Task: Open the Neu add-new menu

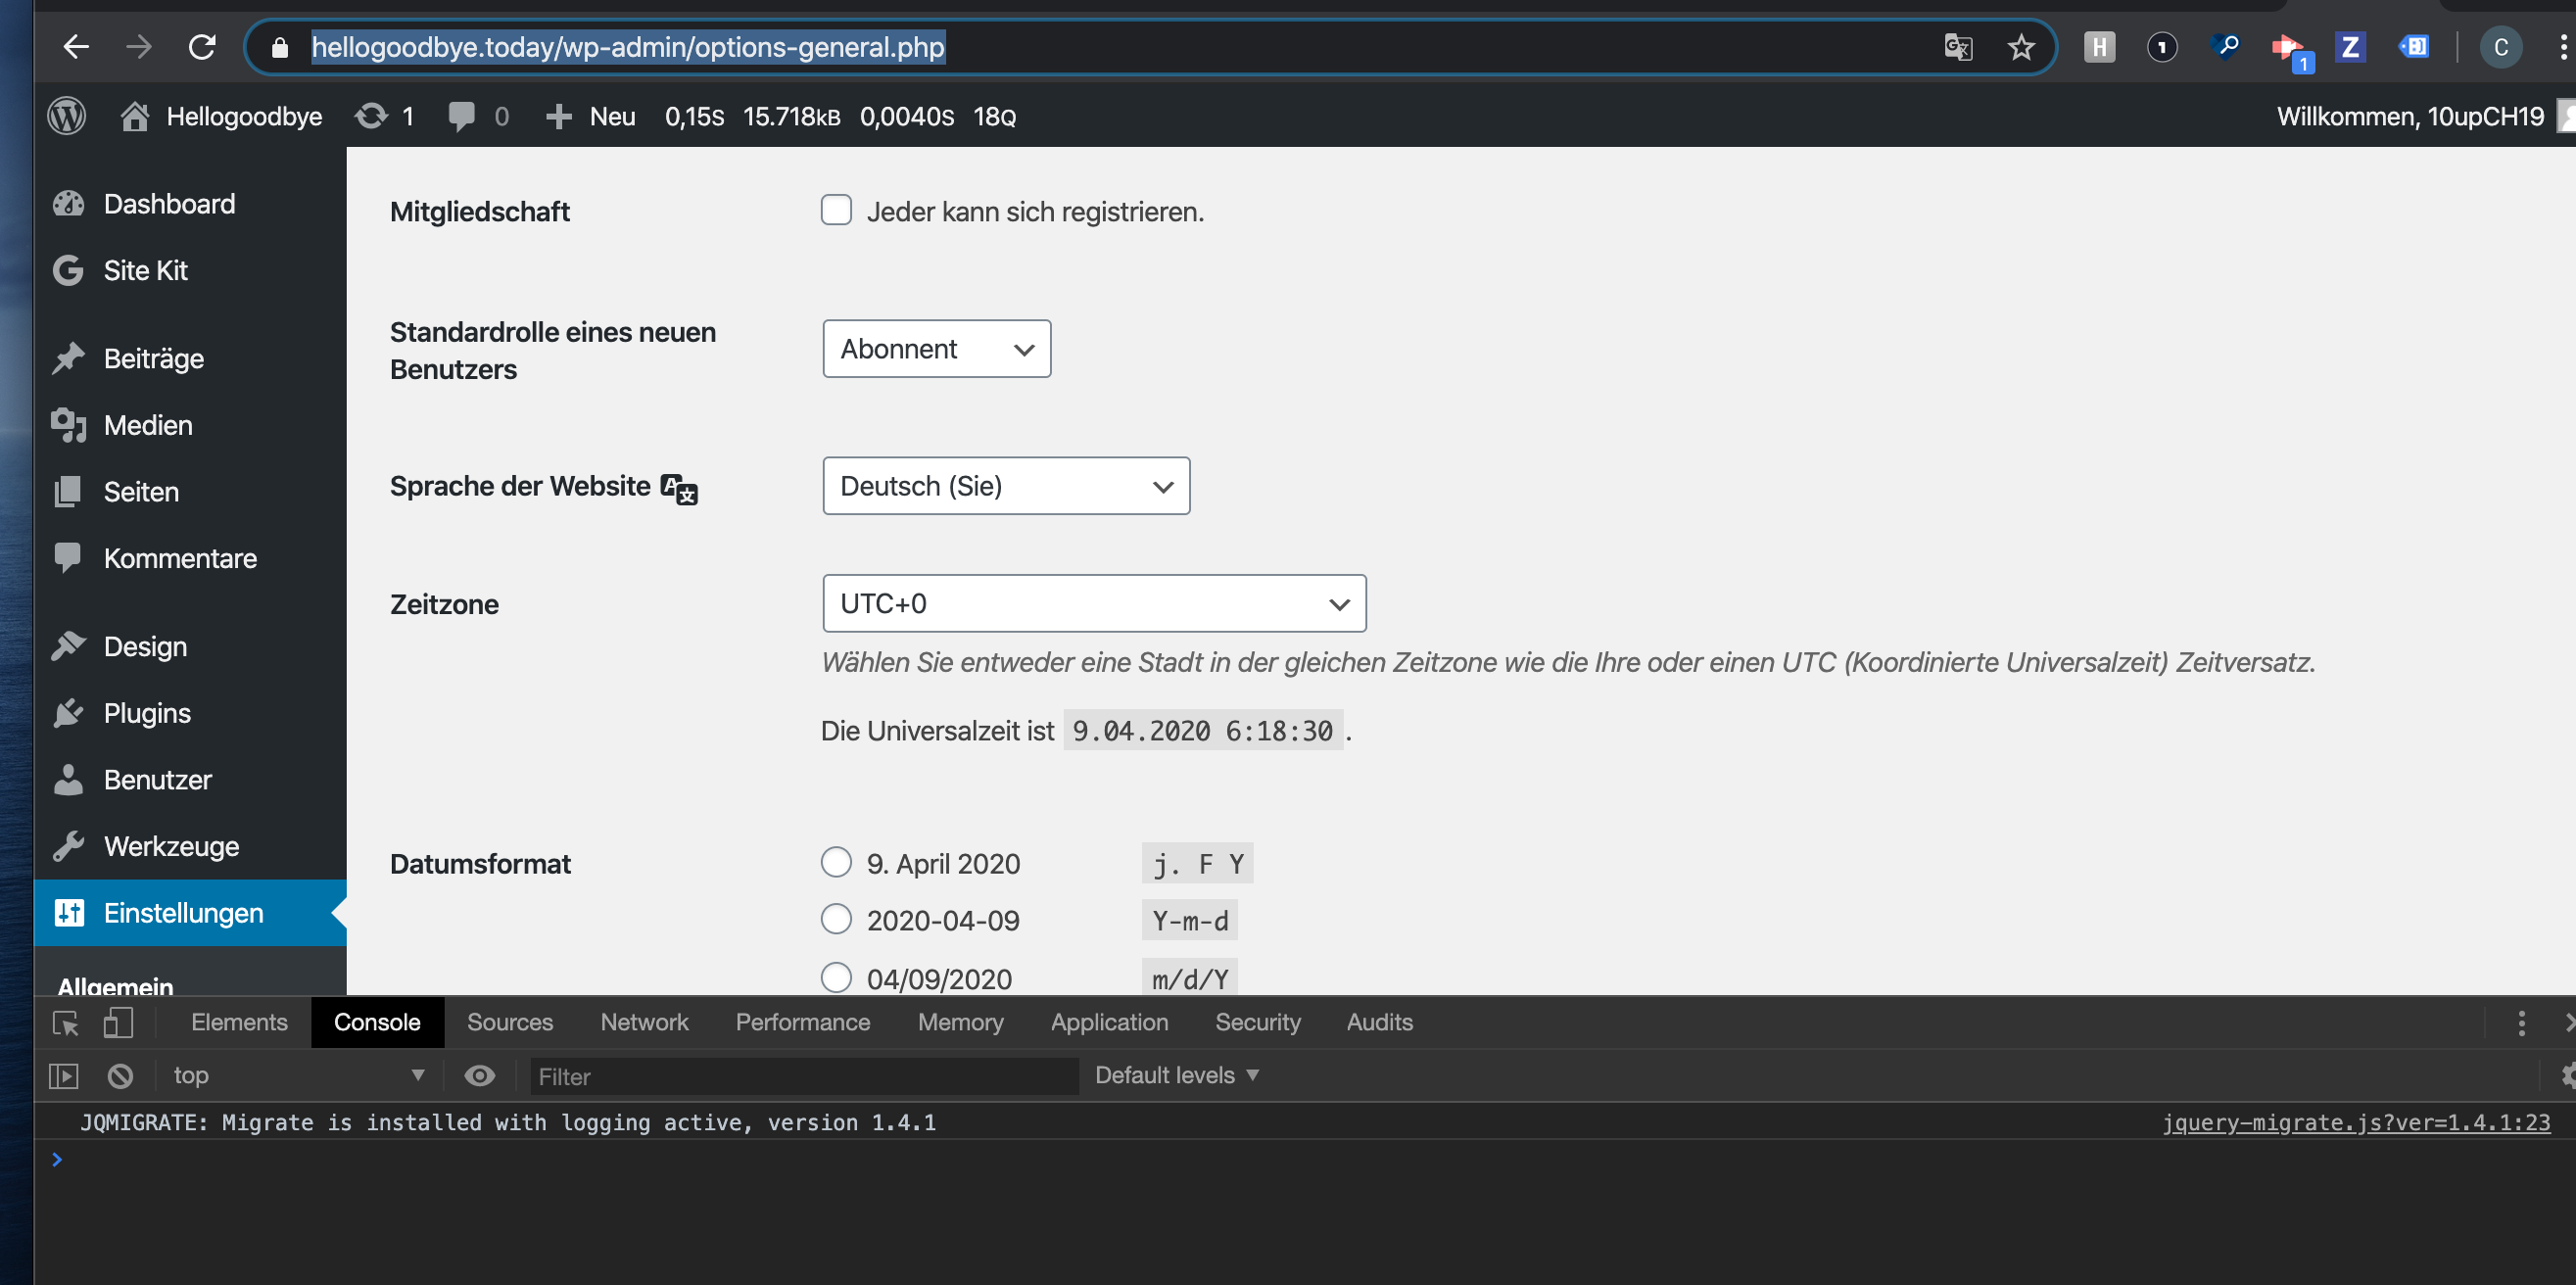Action: pyautogui.click(x=591, y=116)
